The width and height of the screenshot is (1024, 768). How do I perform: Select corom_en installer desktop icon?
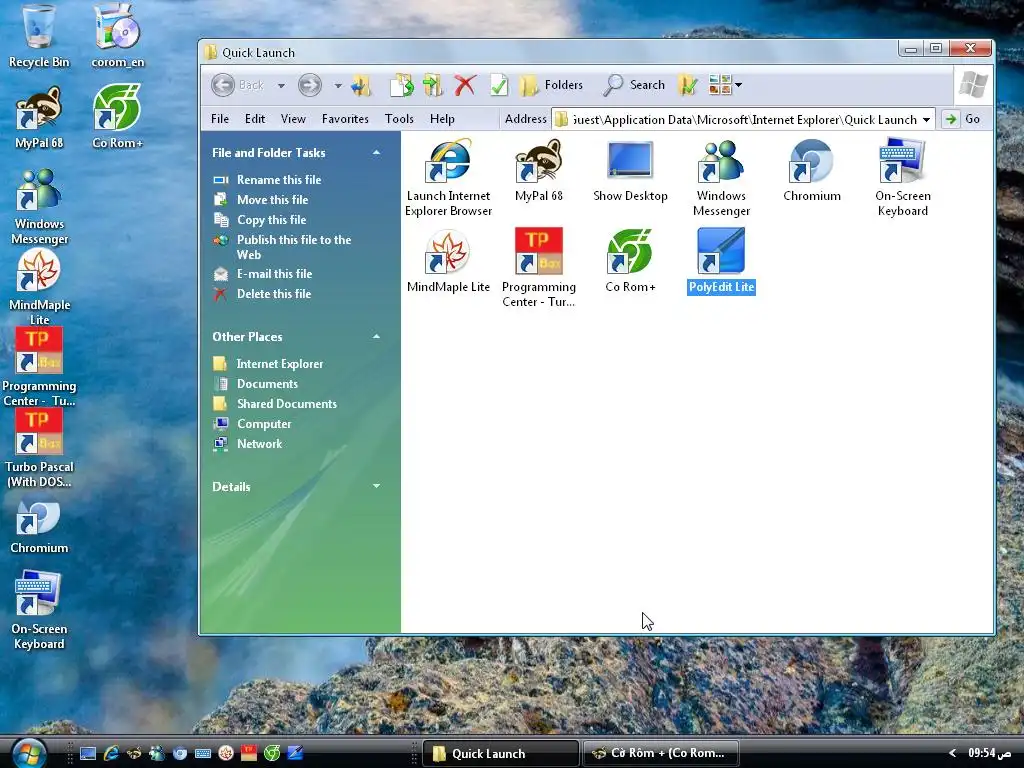(x=118, y=36)
